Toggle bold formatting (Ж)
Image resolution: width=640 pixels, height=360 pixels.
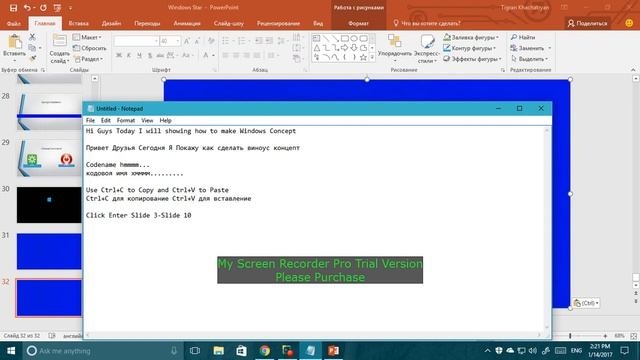click(x=119, y=56)
